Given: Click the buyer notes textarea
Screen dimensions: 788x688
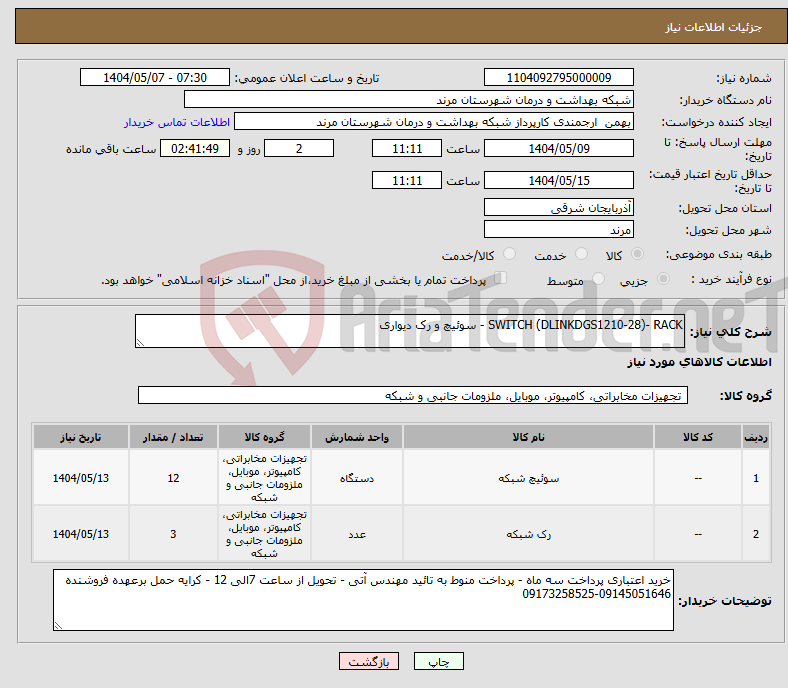Looking at the screenshot, I should coord(363,600).
